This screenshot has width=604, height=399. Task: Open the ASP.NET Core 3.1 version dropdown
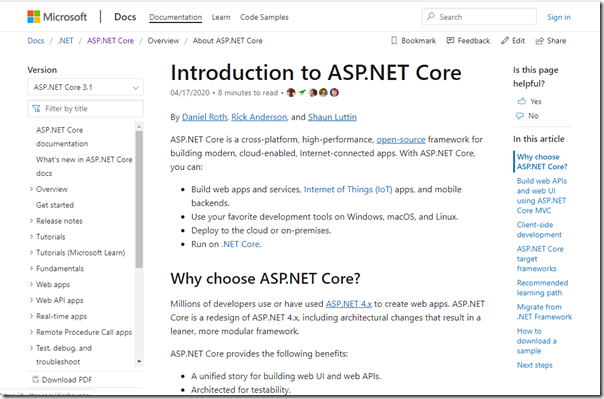coord(86,87)
